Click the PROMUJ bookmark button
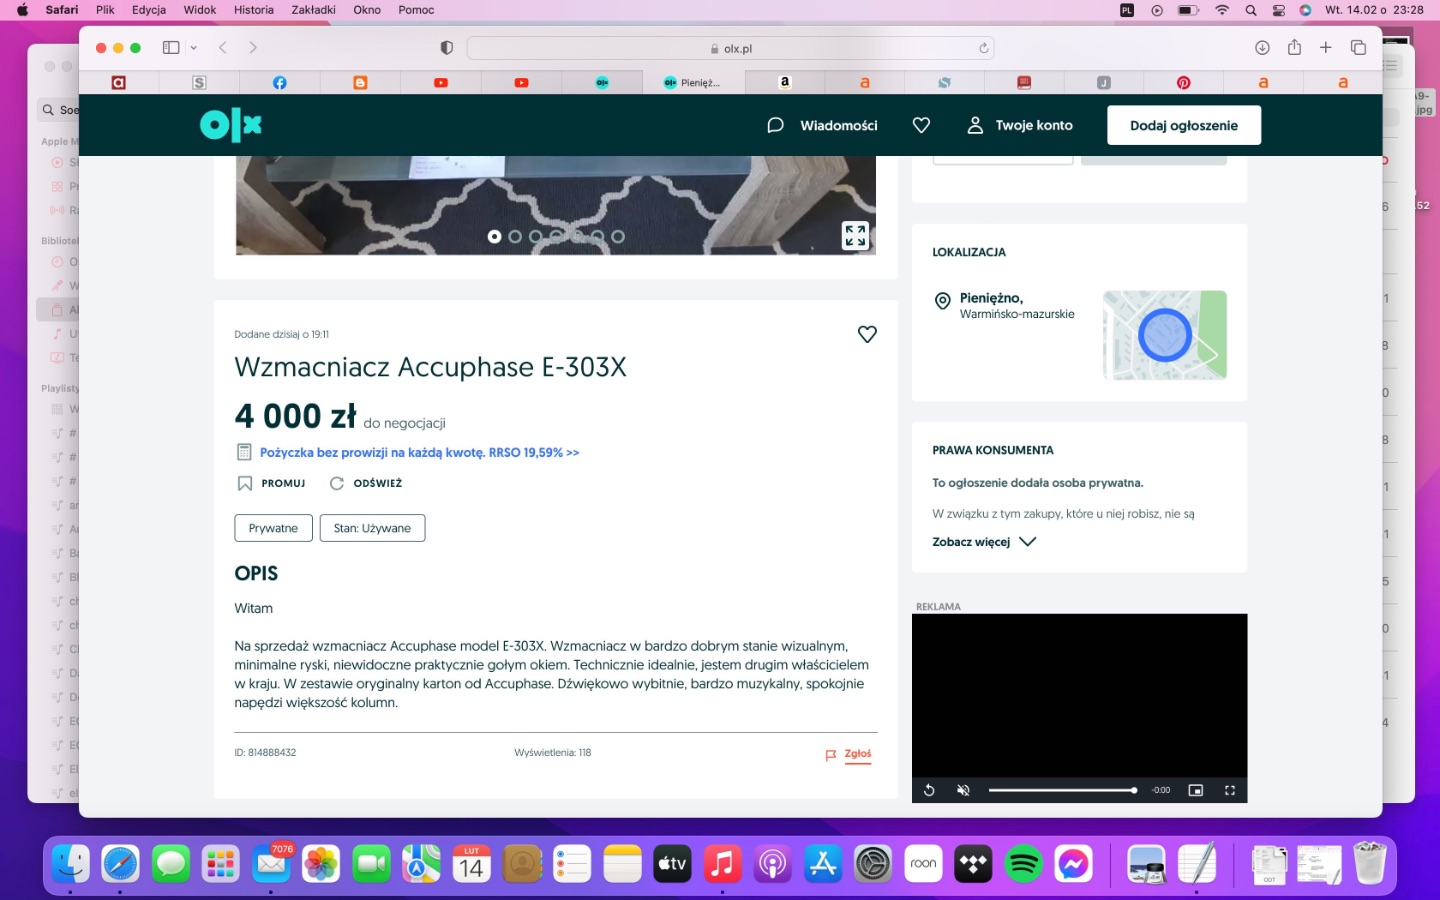Screen dimensions: 1440x900 [x=271, y=483]
